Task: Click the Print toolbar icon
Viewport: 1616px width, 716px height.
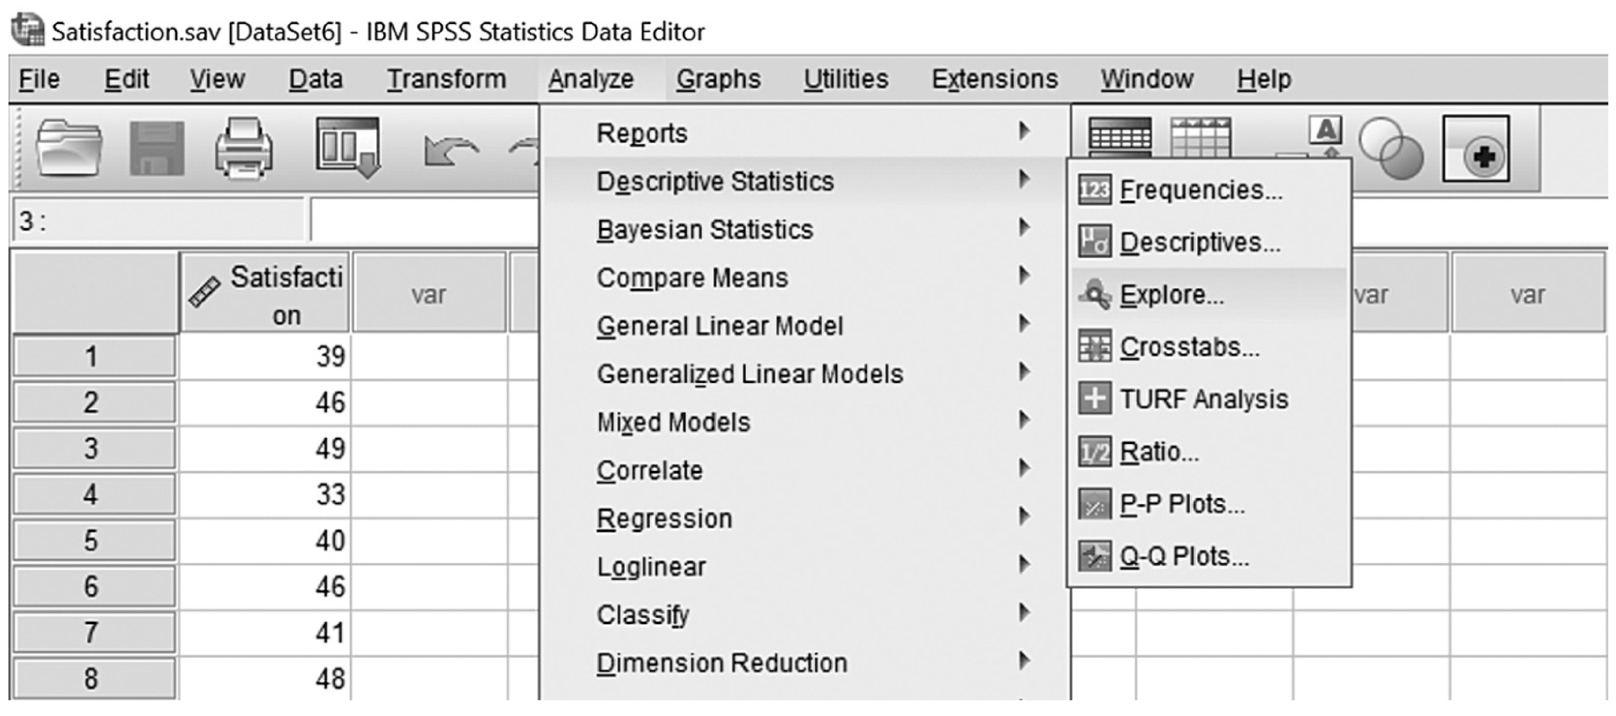Action: (244, 148)
